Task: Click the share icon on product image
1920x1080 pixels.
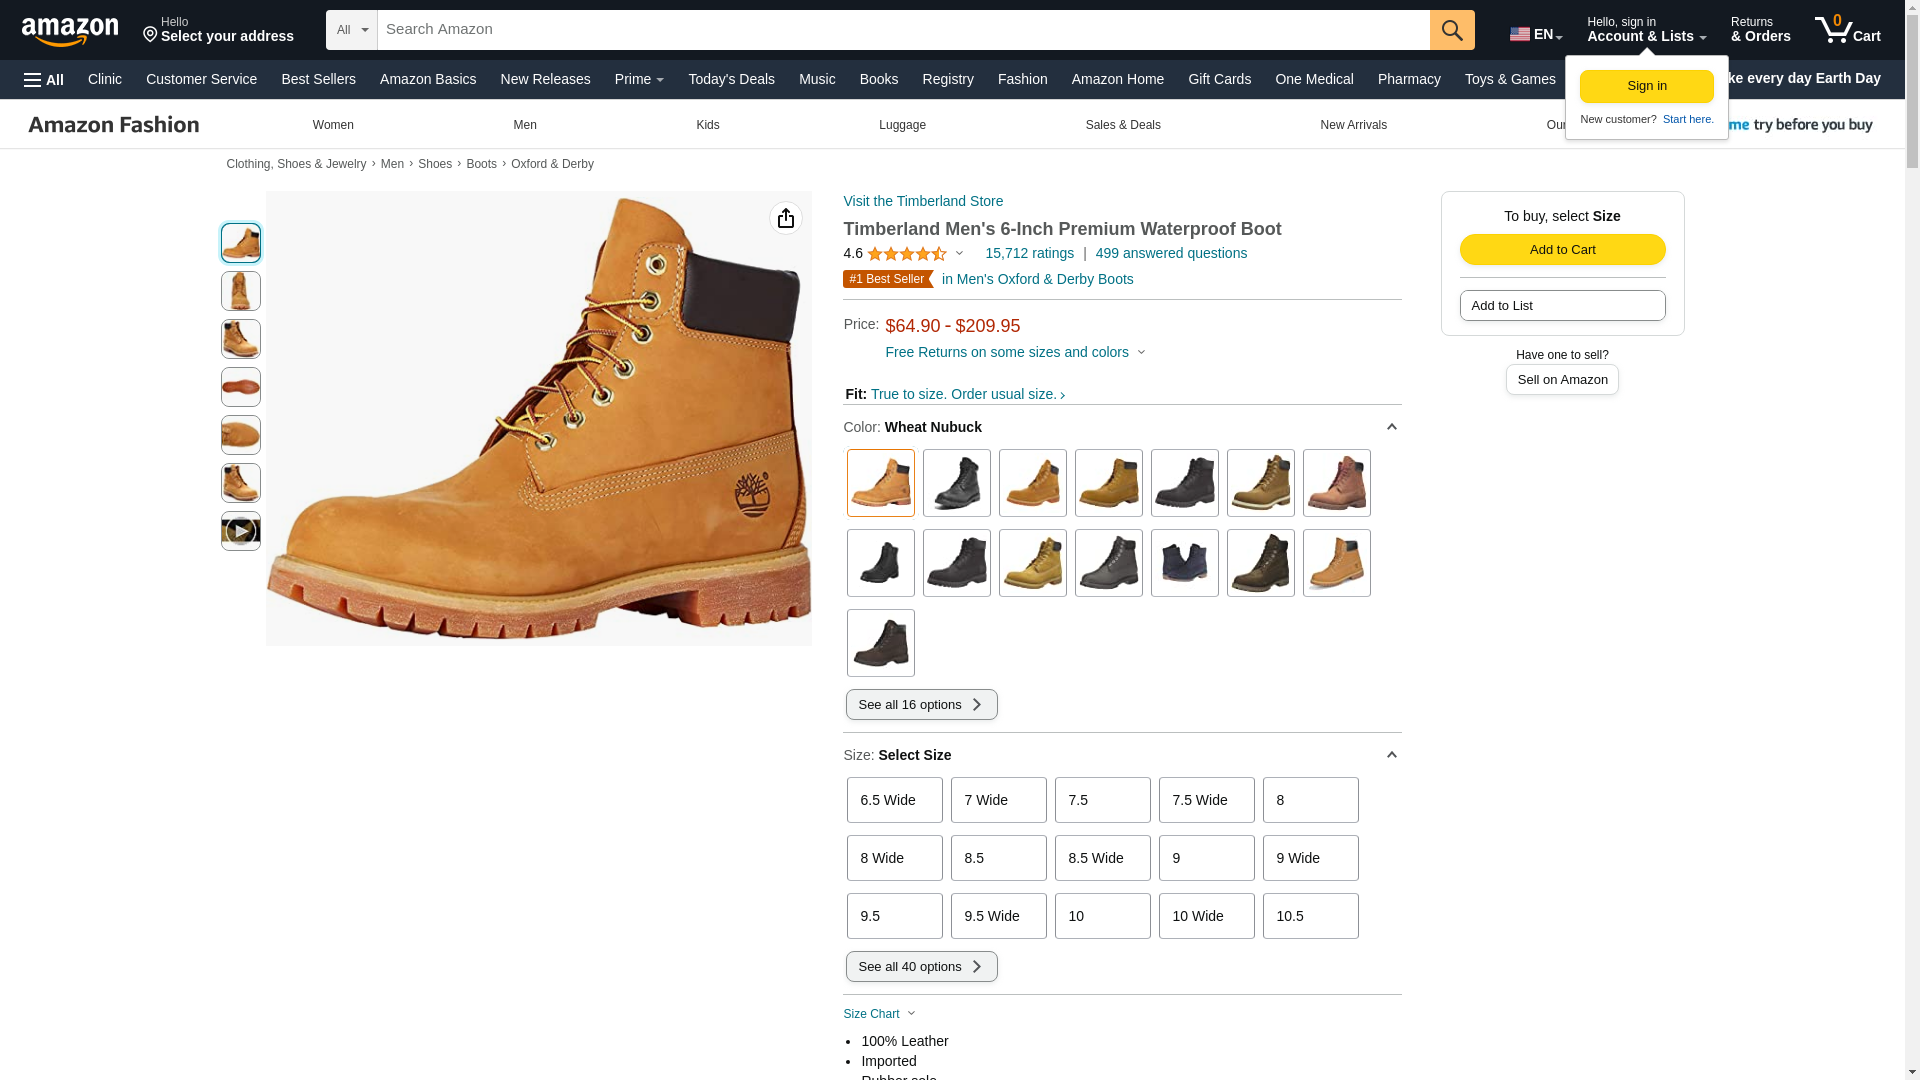Action: (786, 218)
